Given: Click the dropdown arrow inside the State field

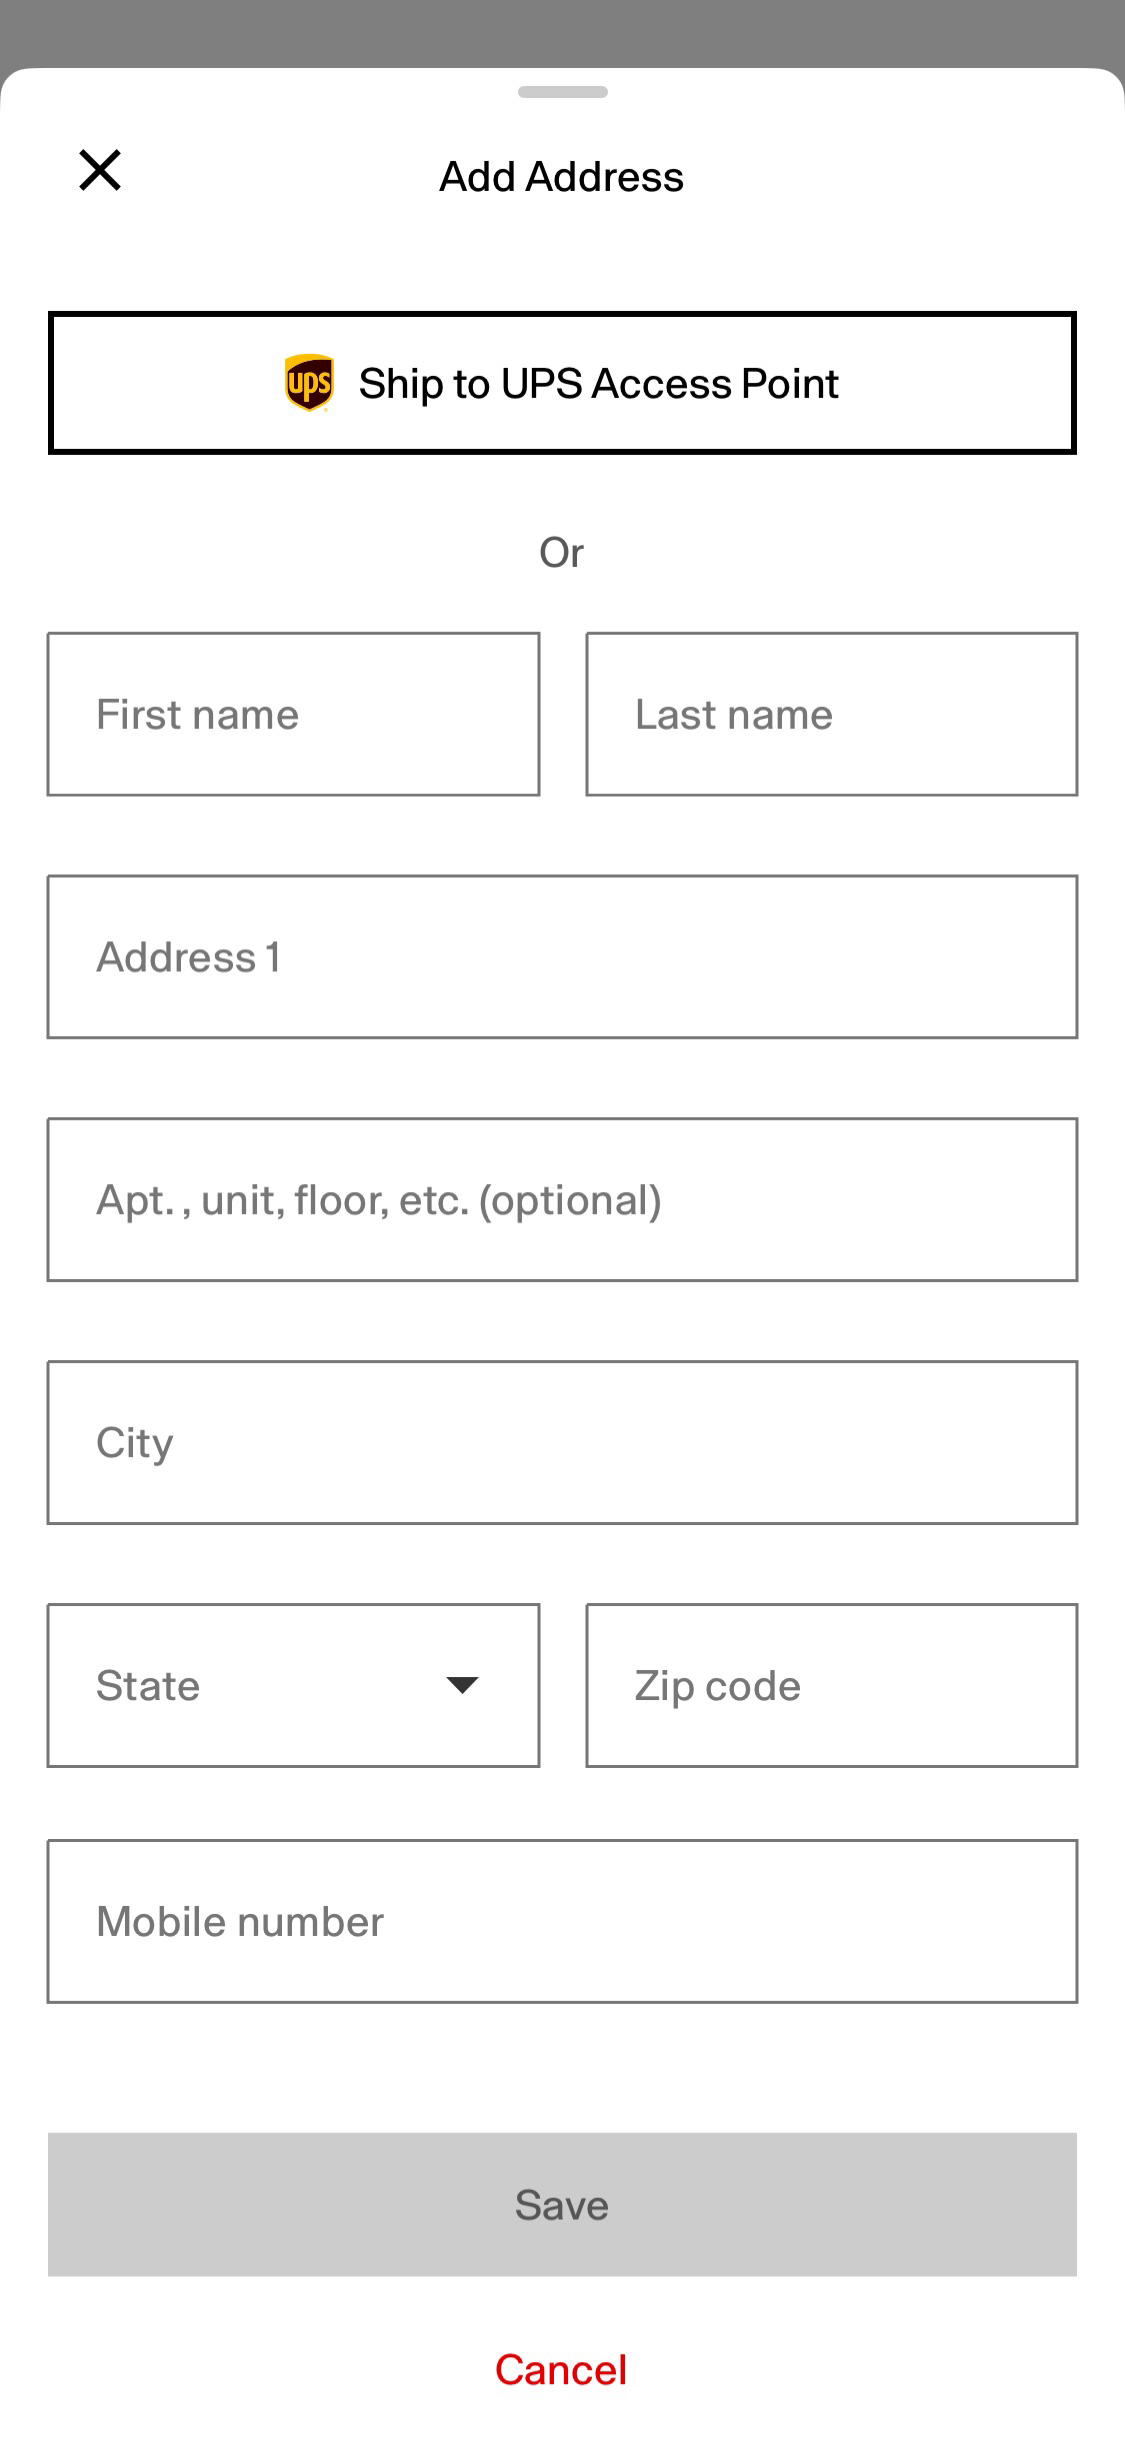Looking at the screenshot, I should 463,1685.
